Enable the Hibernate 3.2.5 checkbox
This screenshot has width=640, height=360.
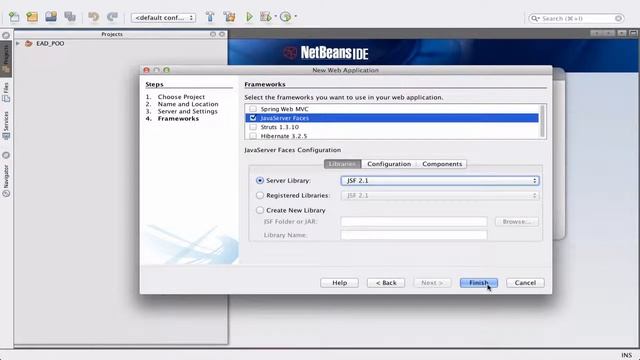coord(253,136)
